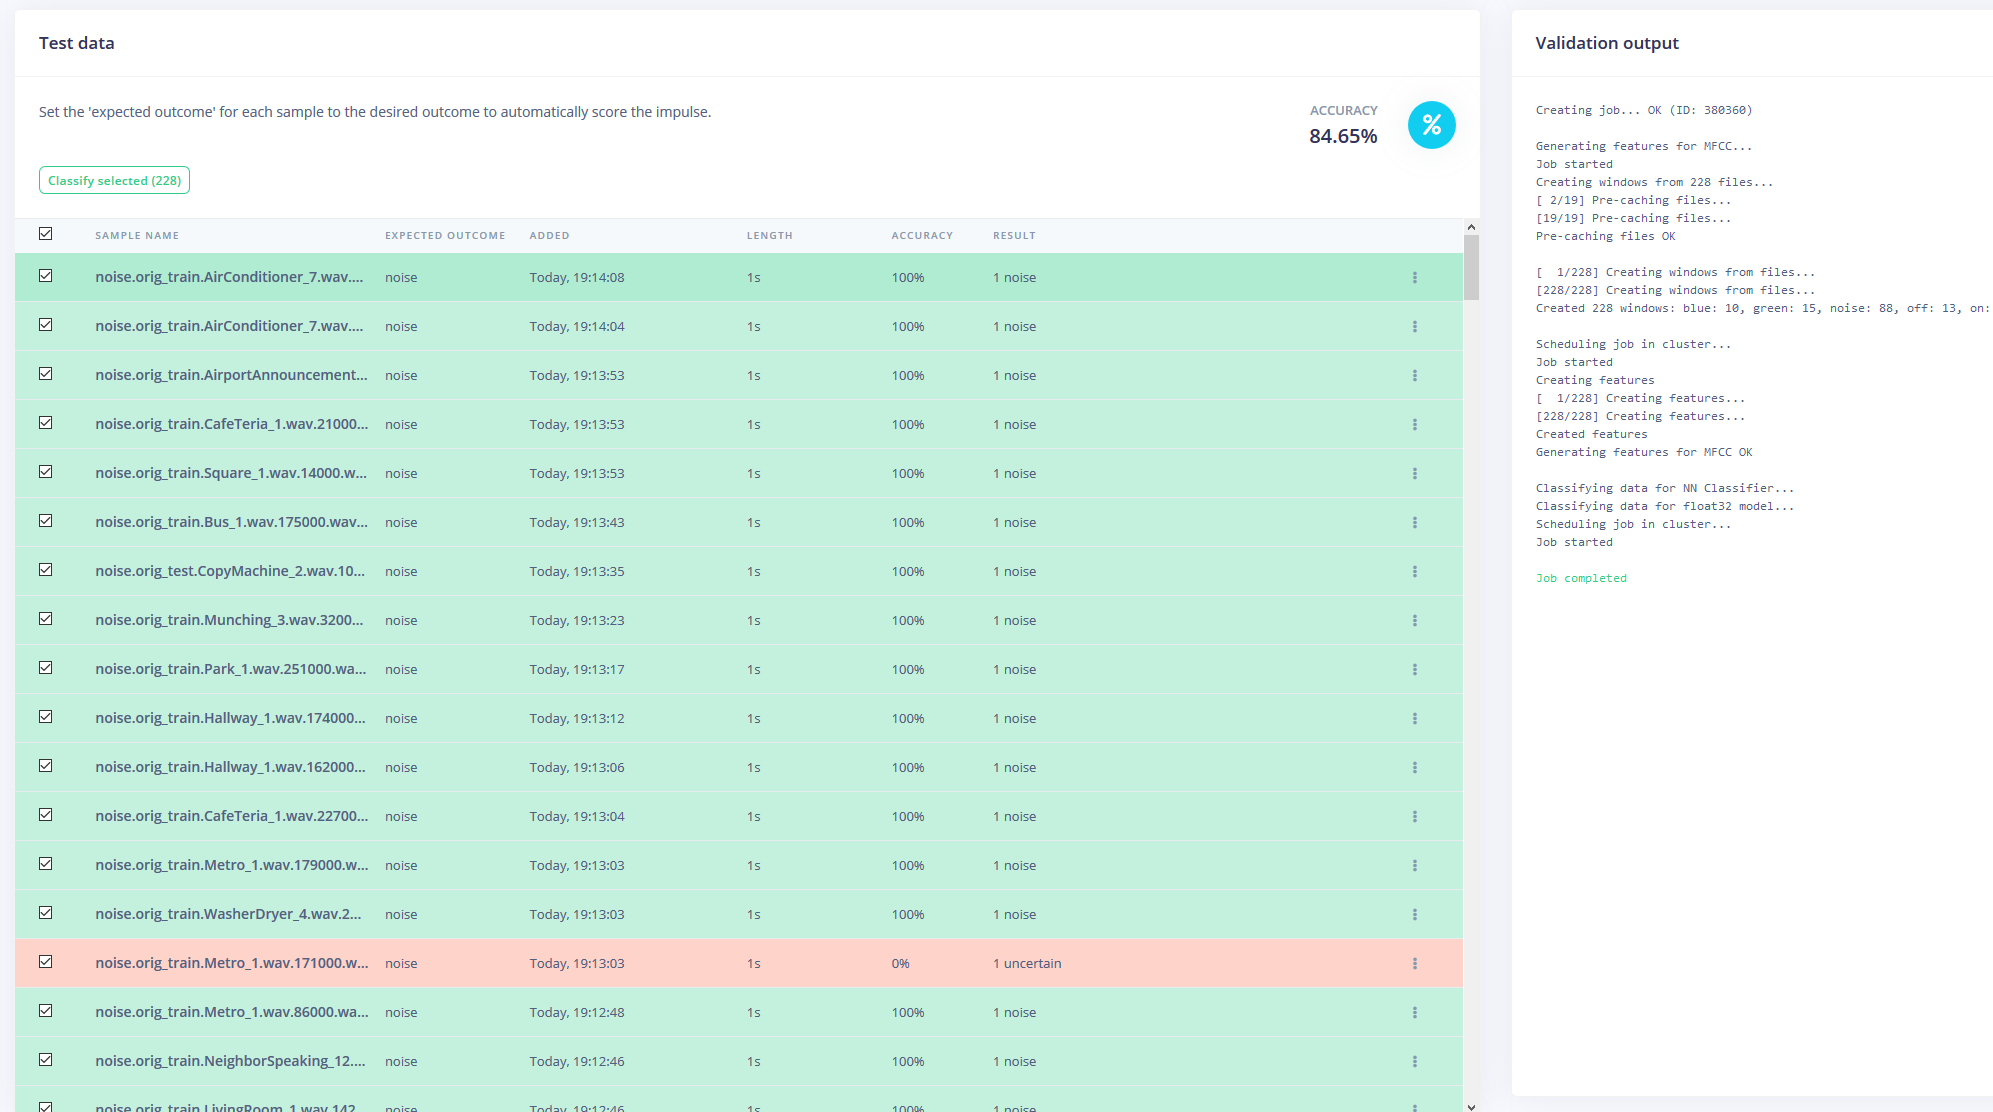The height and width of the screenshot is (1112, 1993).
Task: Toggle the select-all checkbox in table header
Action: [x=46, y=234]
